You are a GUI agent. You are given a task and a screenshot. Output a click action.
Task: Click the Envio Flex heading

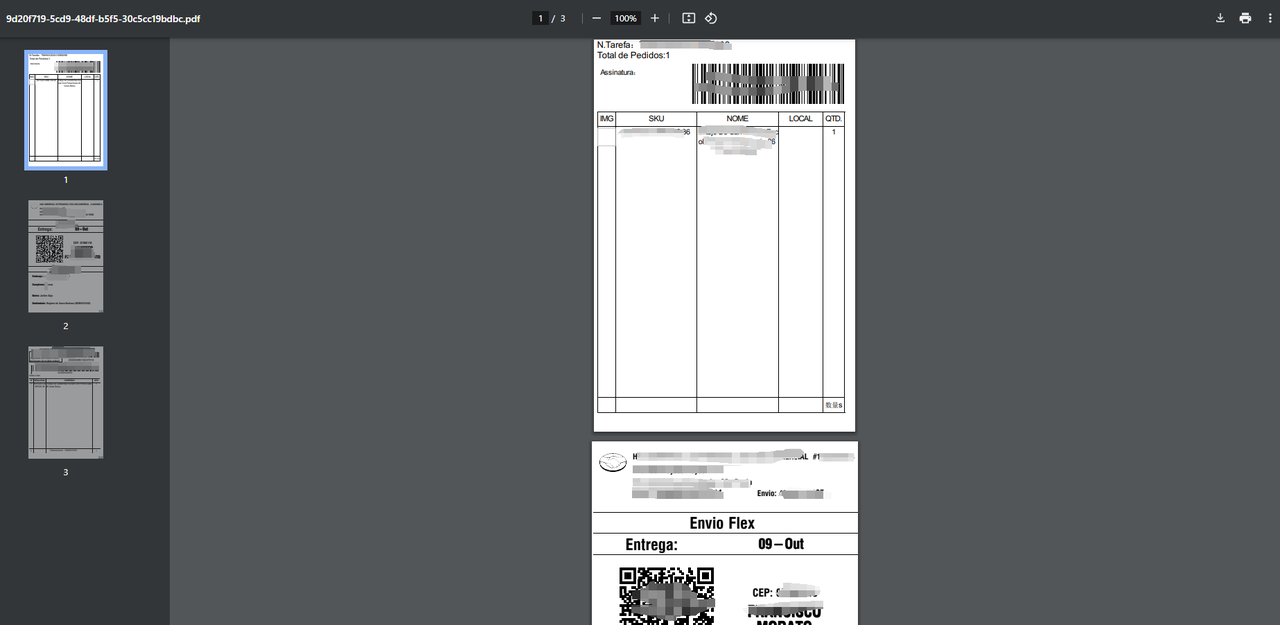722,523
